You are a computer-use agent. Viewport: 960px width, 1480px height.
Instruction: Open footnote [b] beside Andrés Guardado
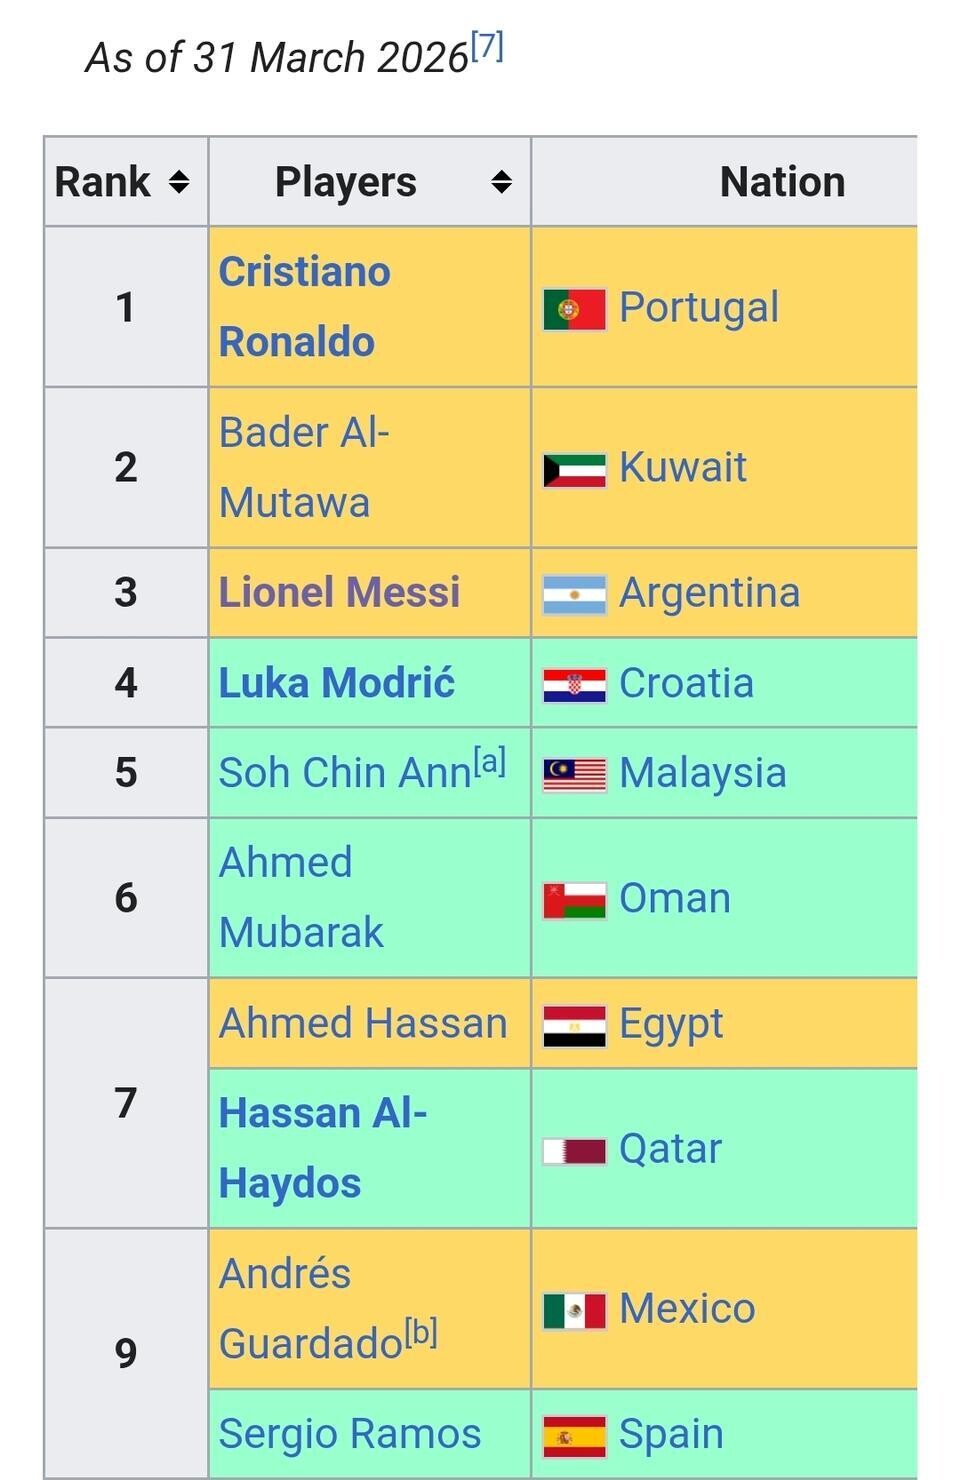click(x=421, y=1332)
